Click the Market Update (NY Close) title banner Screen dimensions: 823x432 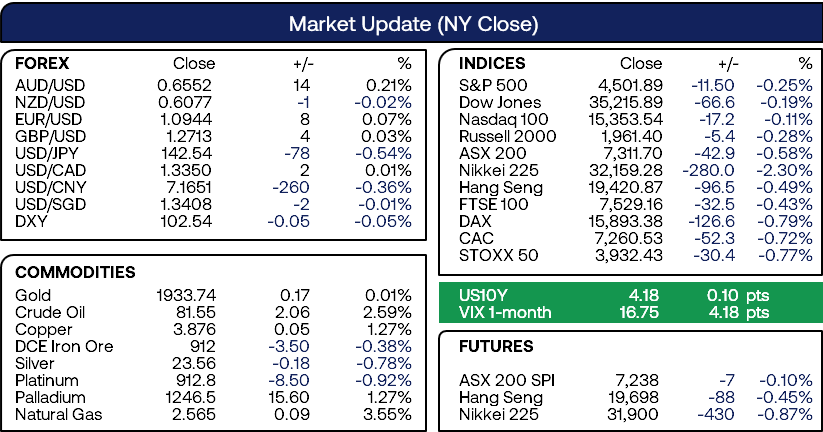[412, 23]
